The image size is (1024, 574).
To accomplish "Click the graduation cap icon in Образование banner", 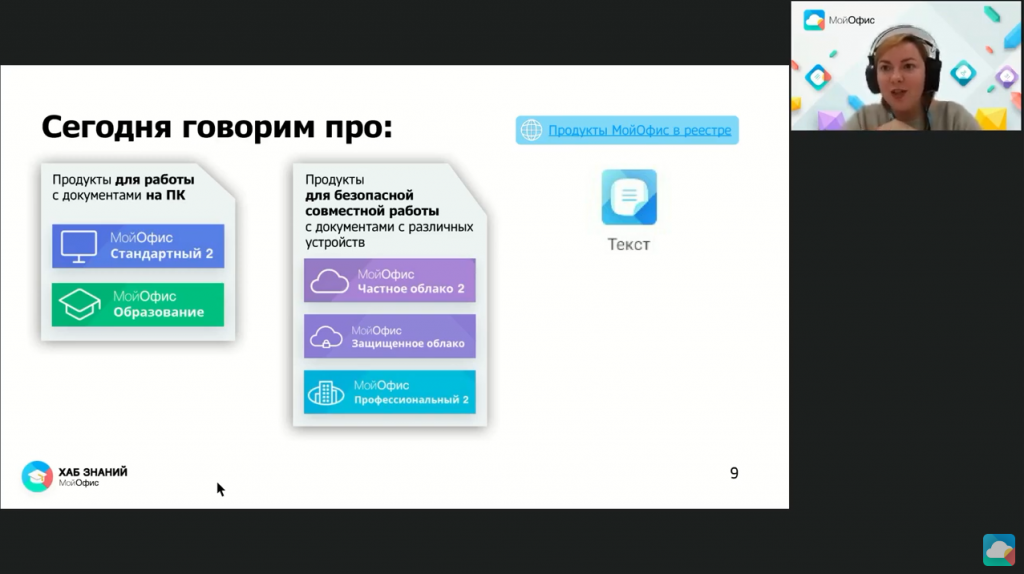I will (x=80, y=304).
